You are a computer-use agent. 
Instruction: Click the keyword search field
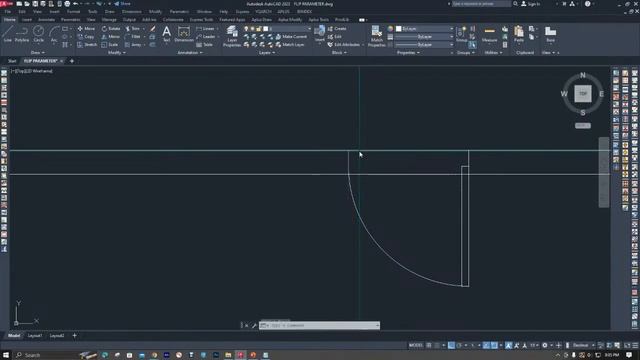coord(481,4)
